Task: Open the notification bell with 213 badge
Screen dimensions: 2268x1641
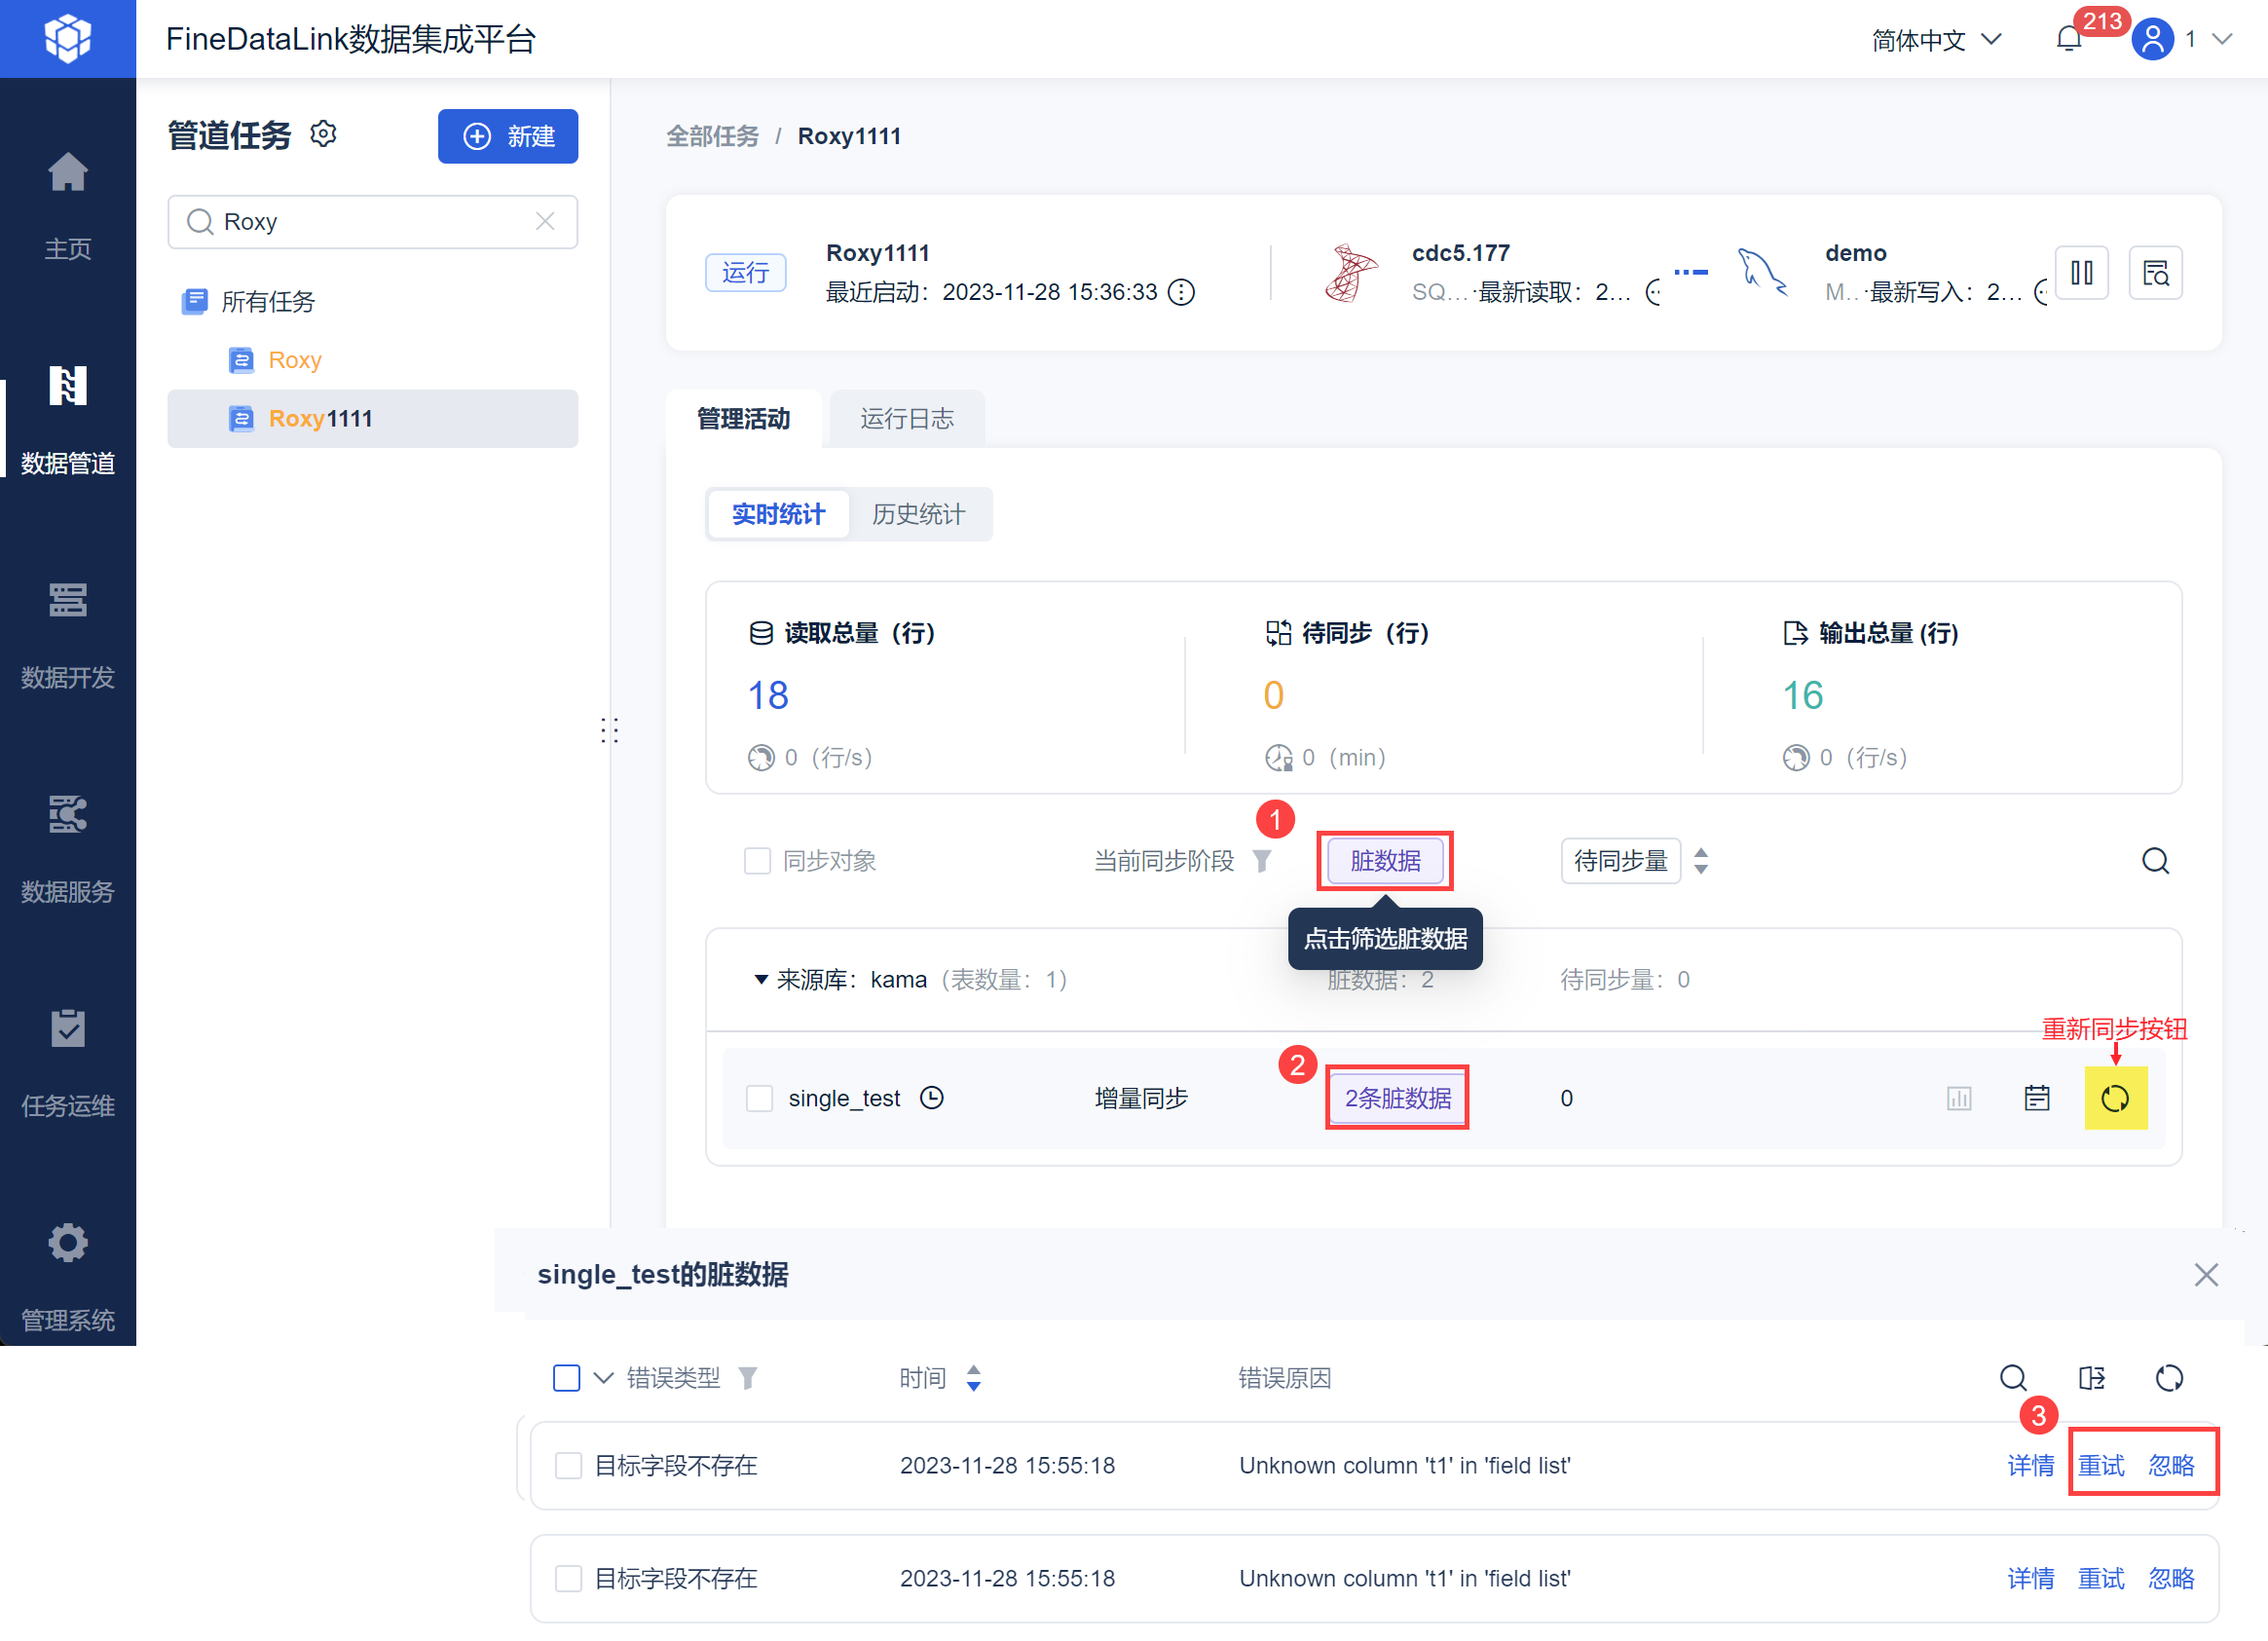Action: [2068, 39]
